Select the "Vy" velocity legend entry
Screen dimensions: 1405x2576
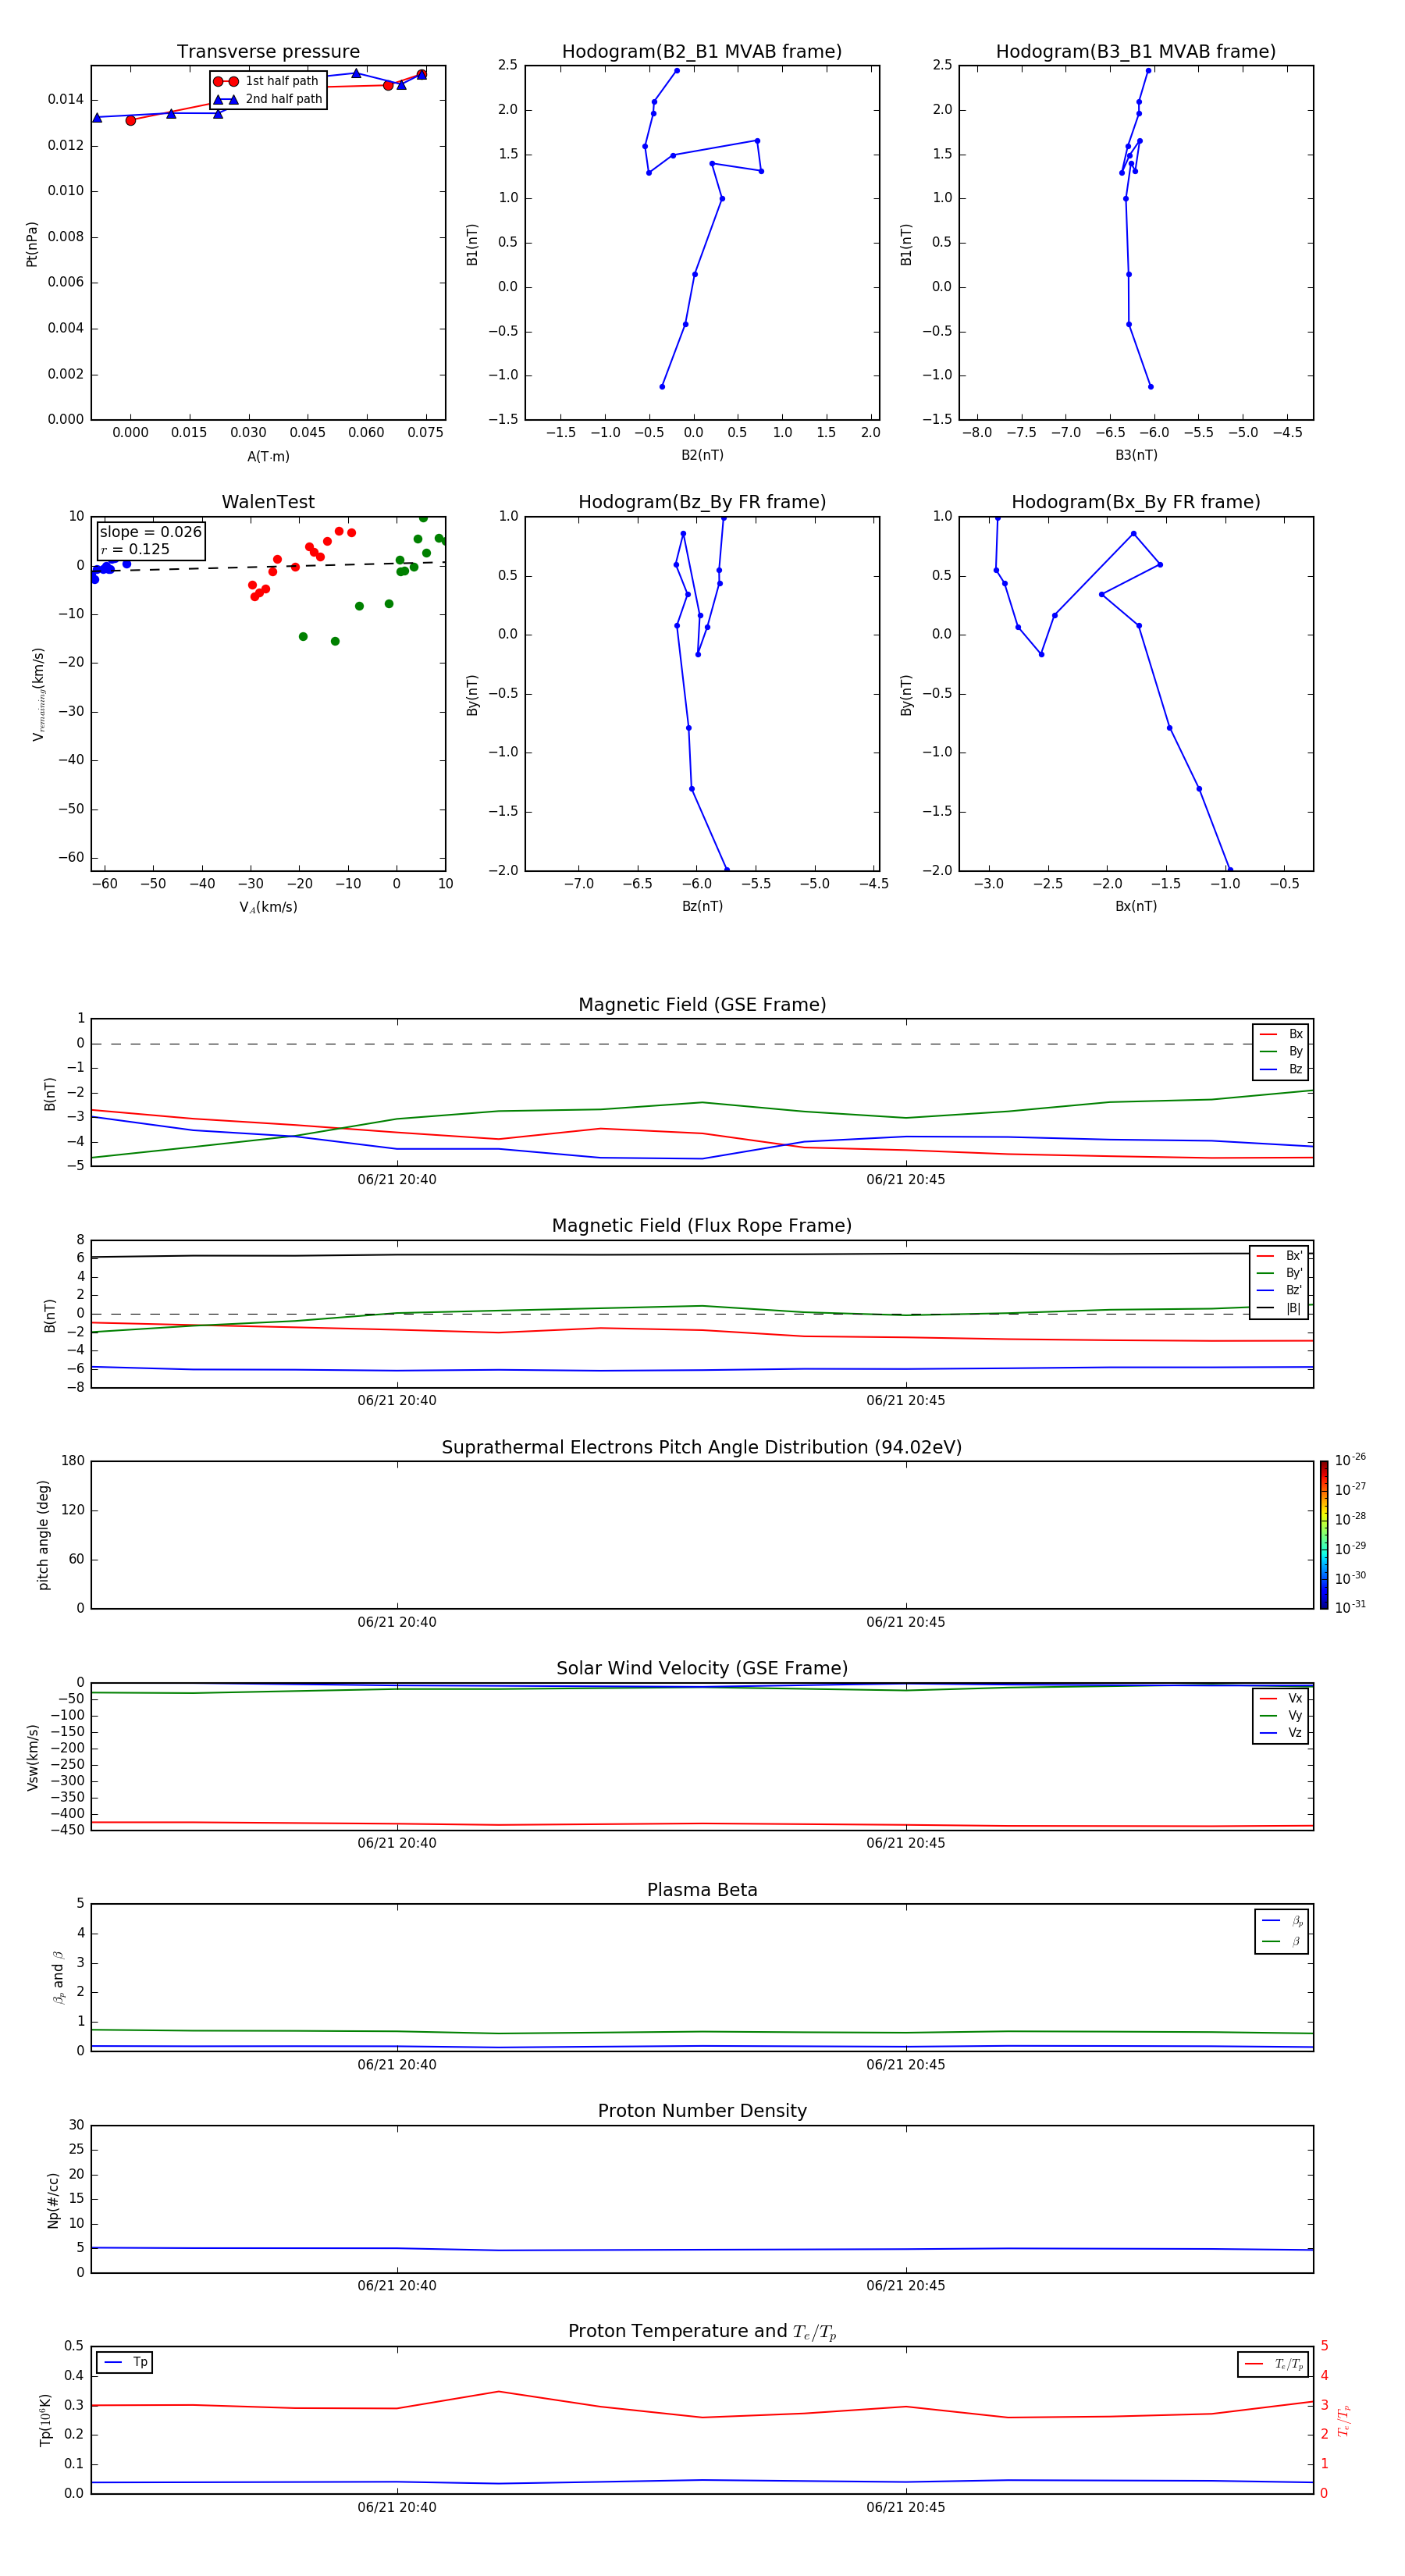click(x=1281, y=1715)
